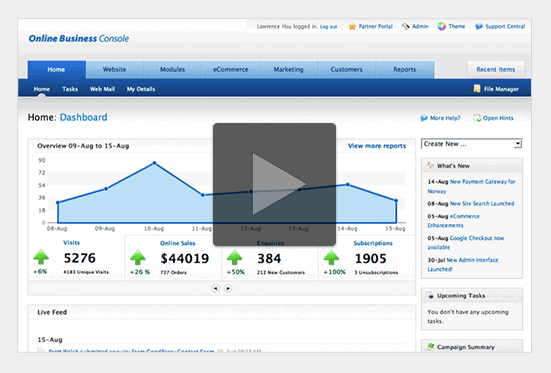This screenshot has height=373, width=551.
Task: Open Support Central speech bubble icon
Action: [x=479, y=26]
